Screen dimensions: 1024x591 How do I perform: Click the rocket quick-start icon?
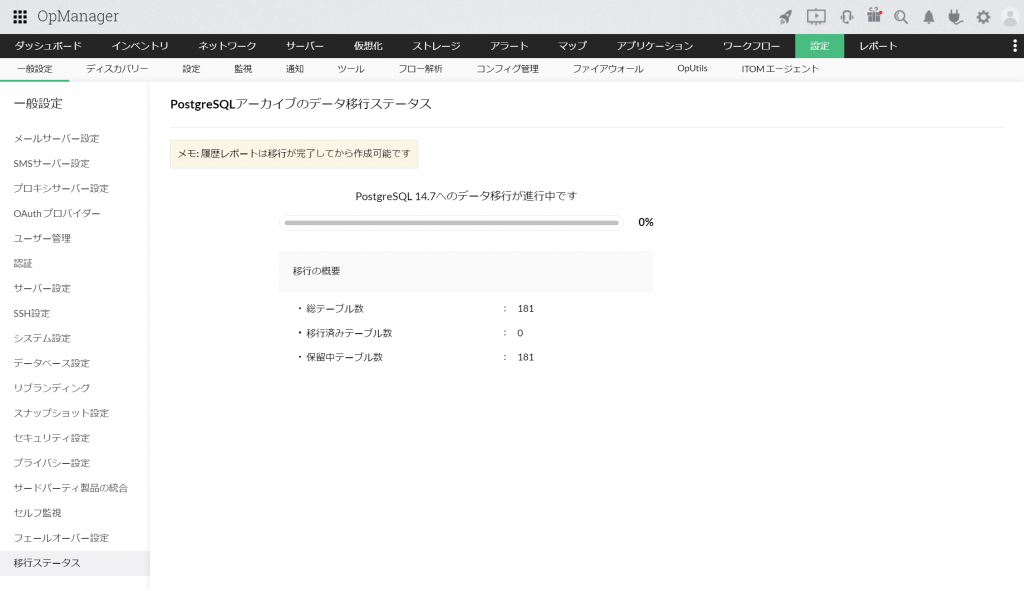pos(786,17)
